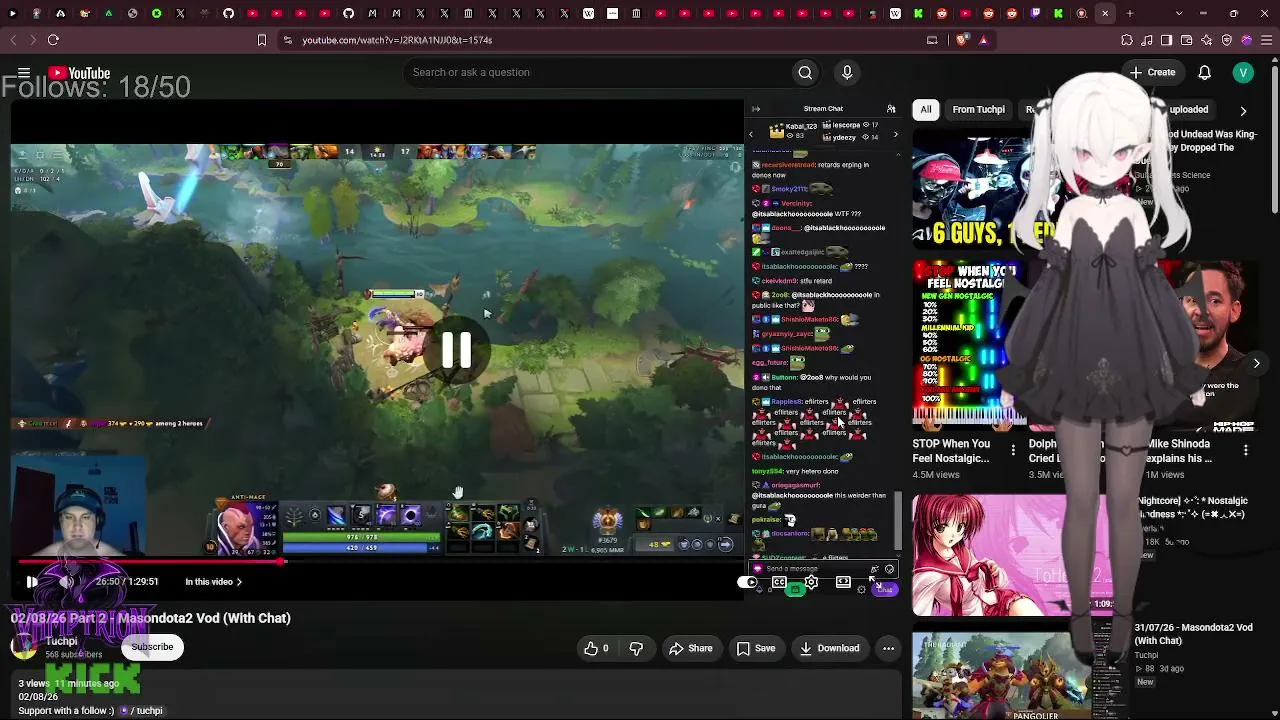
Task: Open a new browser tab
Action: [1130, 14]
